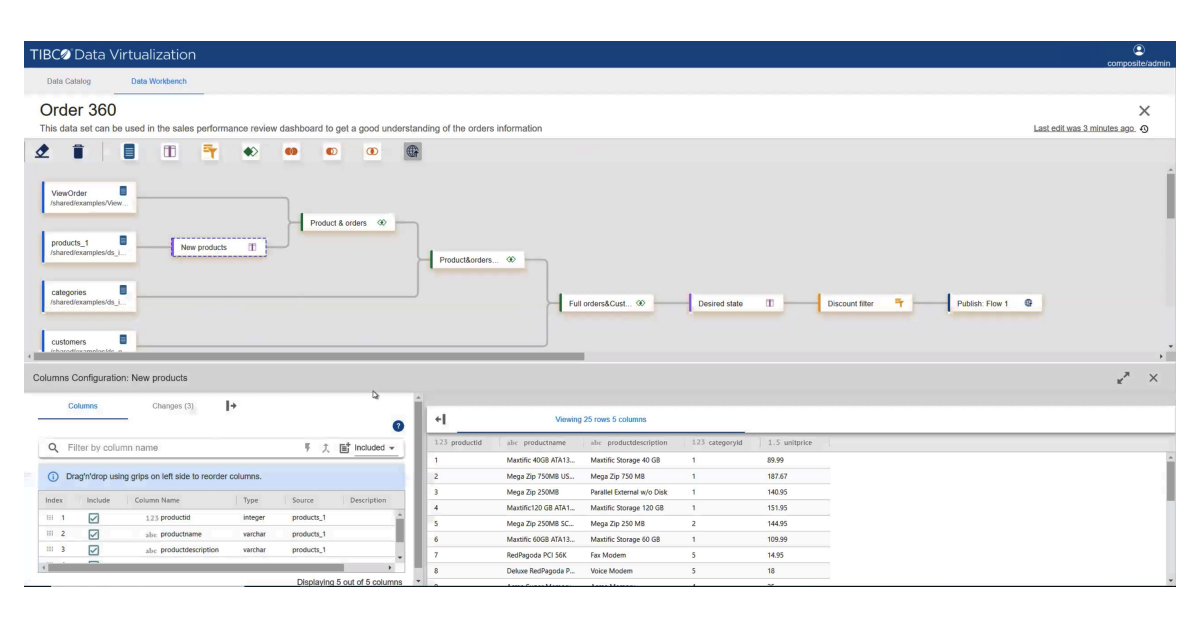Click the preview eye on Product & orders node
Image resolution: width=1200 pixels, height=627 pixels.
[382, 223]
